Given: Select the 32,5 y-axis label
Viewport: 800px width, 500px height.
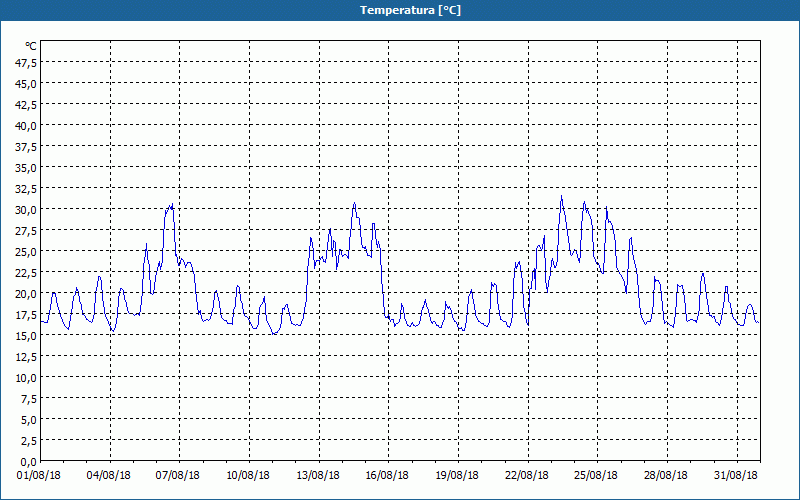Looking at the screenshot, I should pyautogui.click(x=26, y=189).
